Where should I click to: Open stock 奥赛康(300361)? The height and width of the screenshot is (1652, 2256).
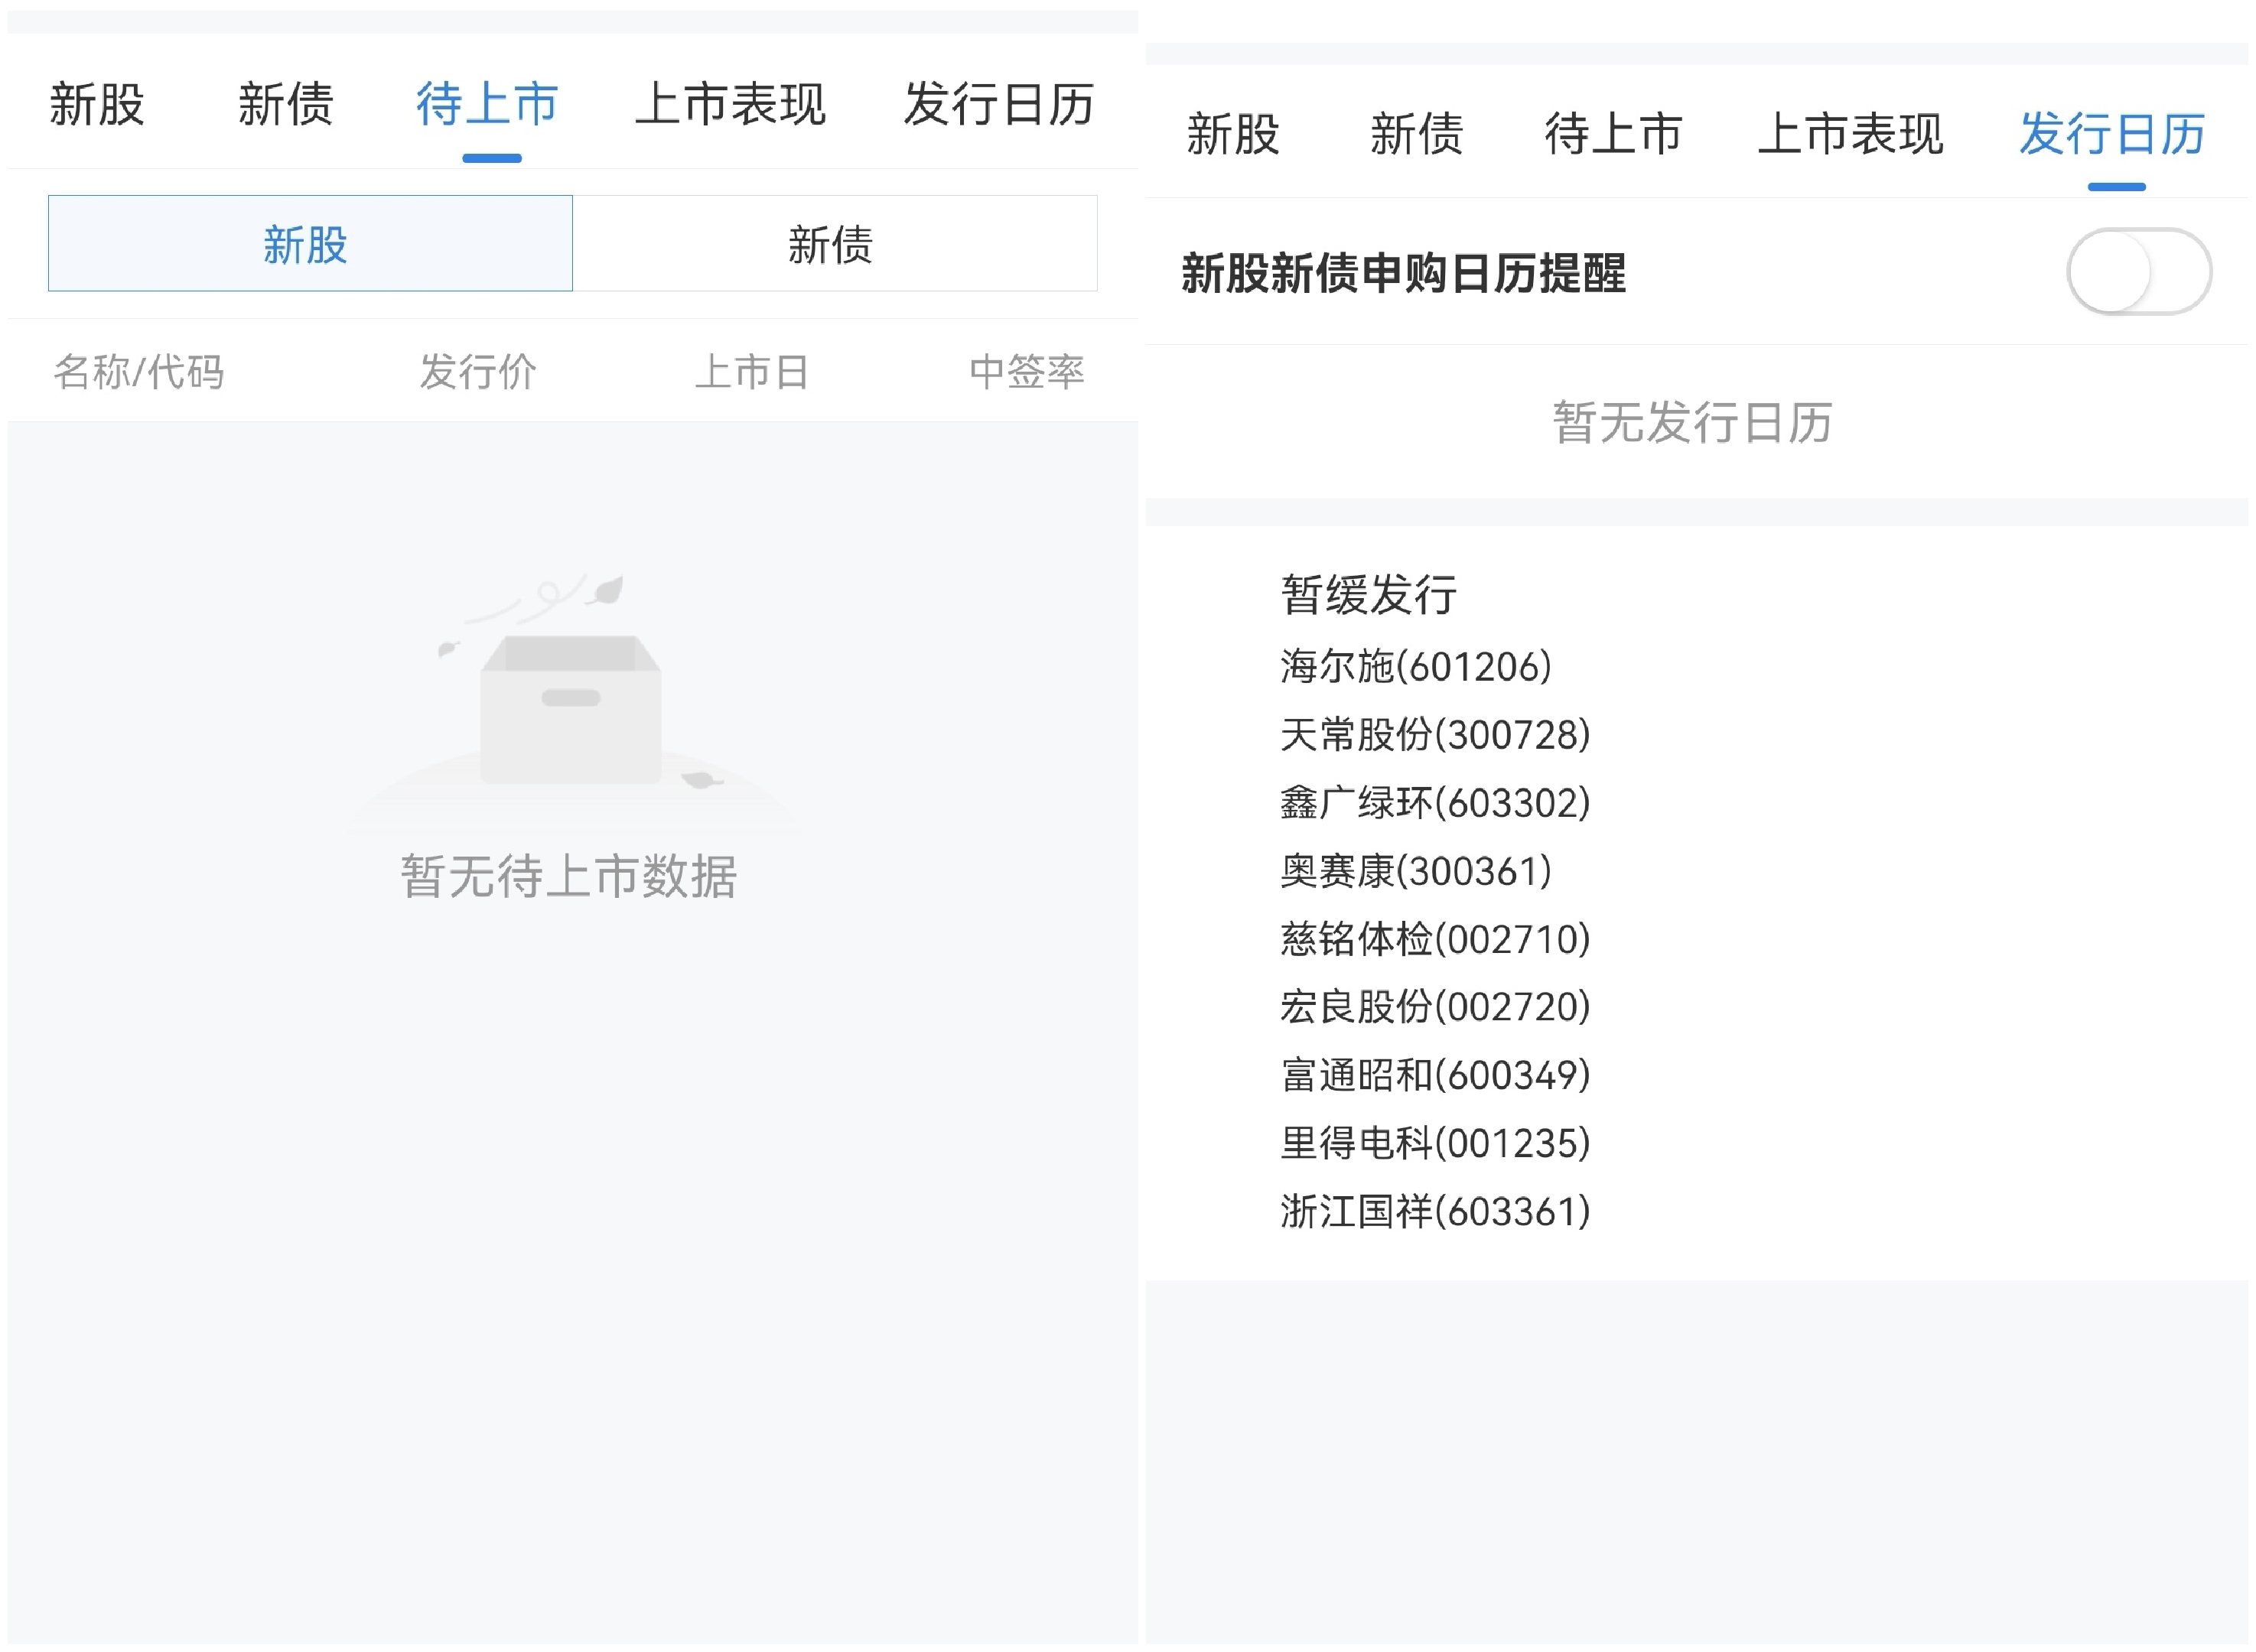(1415, 870)
